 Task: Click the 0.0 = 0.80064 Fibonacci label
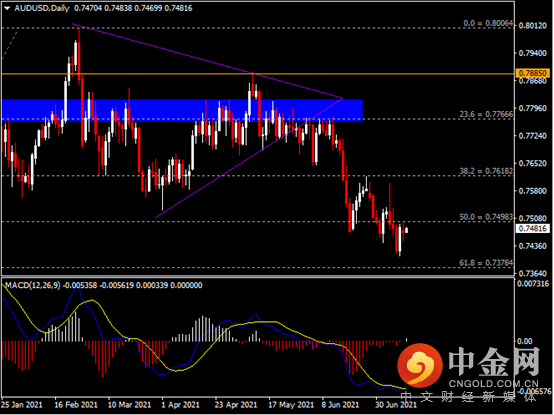pos(488,23)
